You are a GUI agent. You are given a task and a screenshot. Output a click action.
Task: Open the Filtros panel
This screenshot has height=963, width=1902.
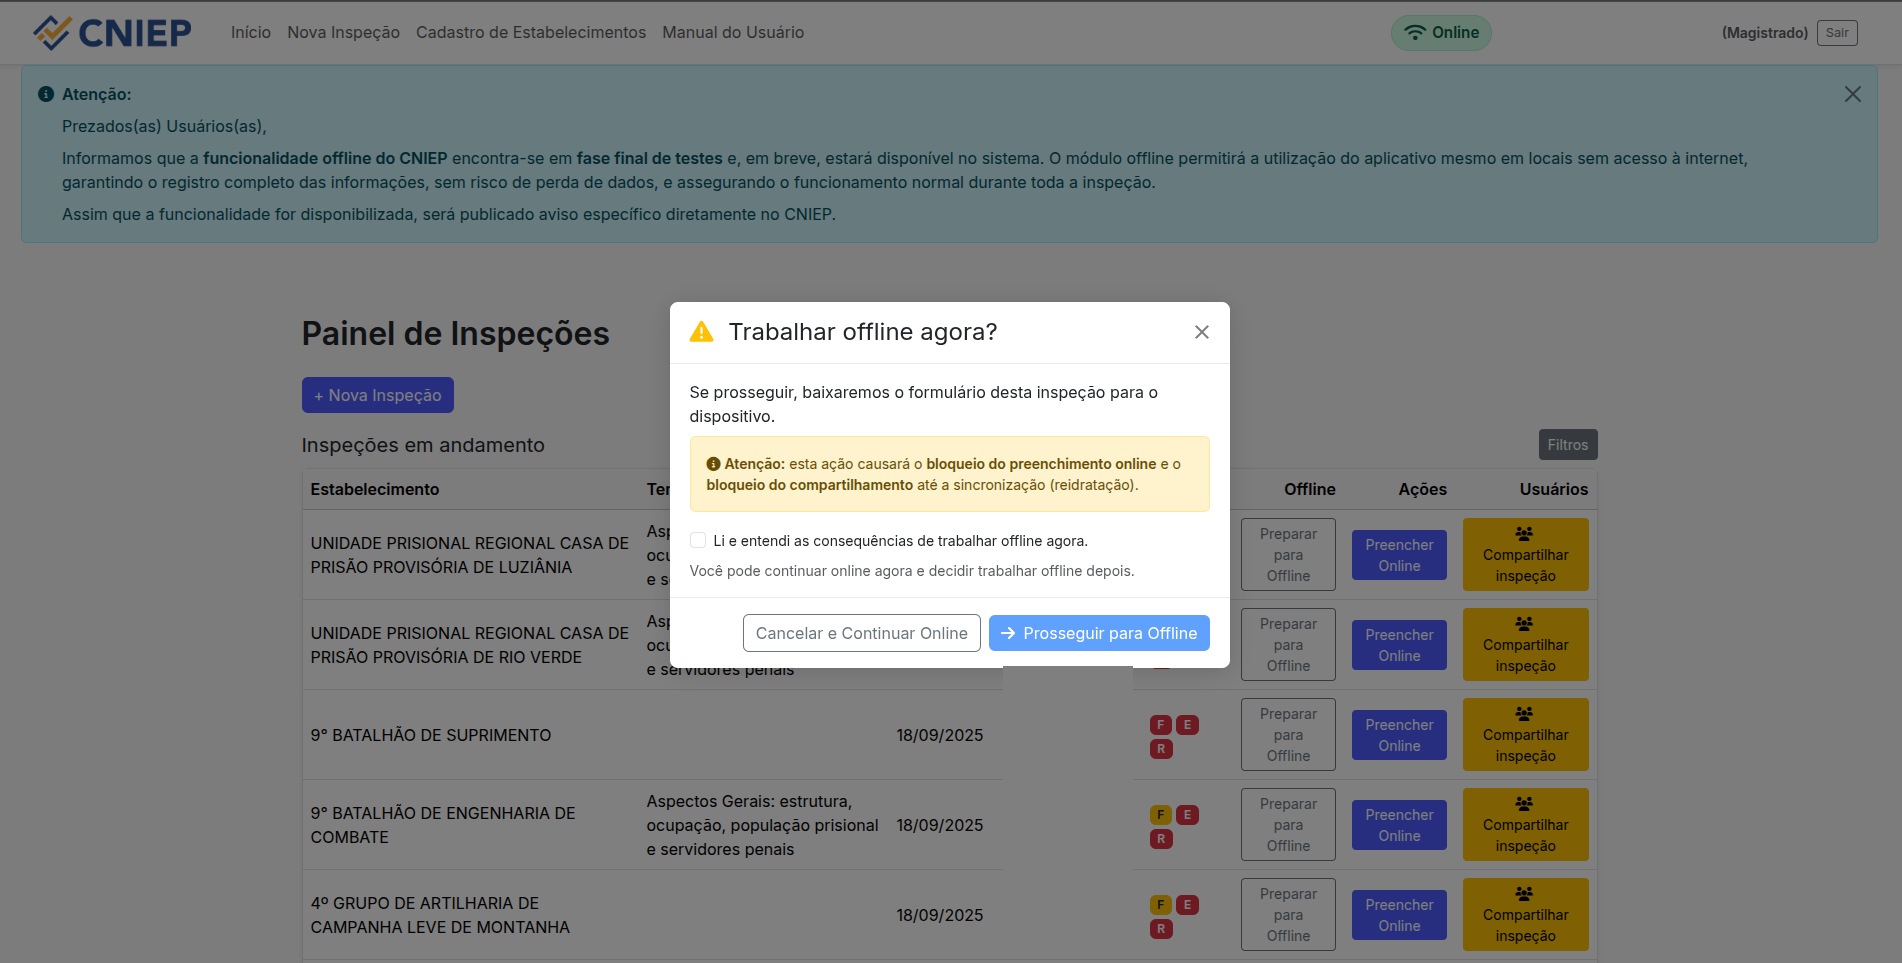(x=1567, y=445)
